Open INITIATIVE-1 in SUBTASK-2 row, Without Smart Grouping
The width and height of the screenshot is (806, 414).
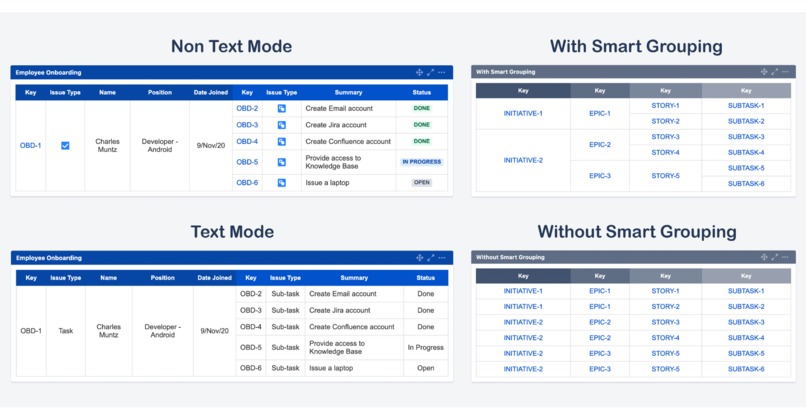523,307
